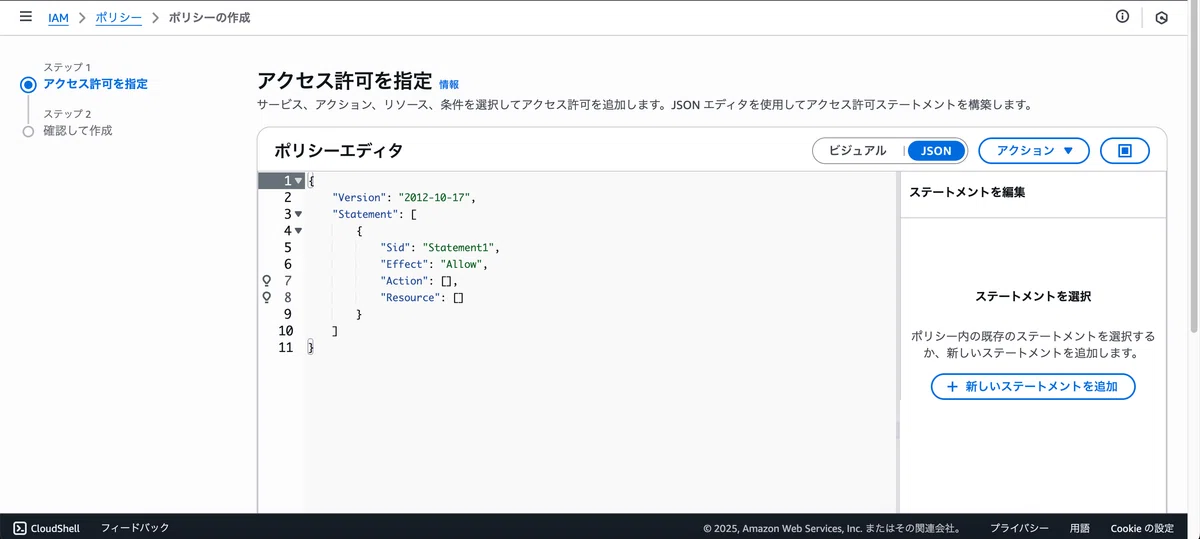Open プライバシー footer link
The height and width of the screenshot is (539, 1200).
1019,528
